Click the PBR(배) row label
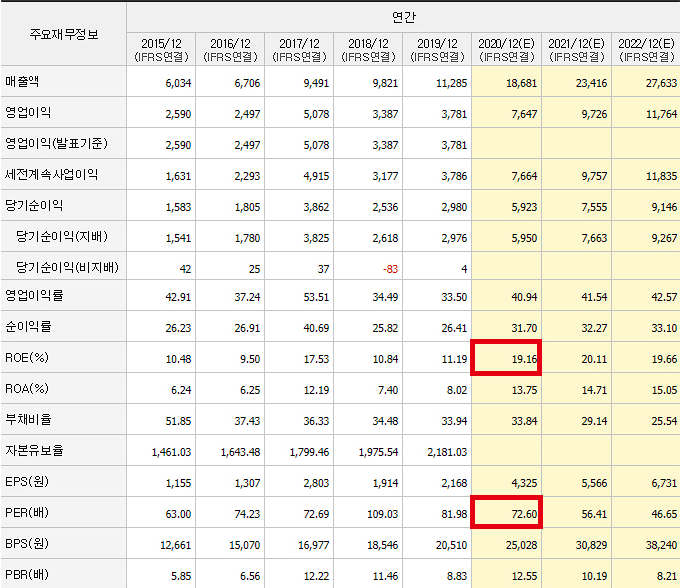 [27, 575]
